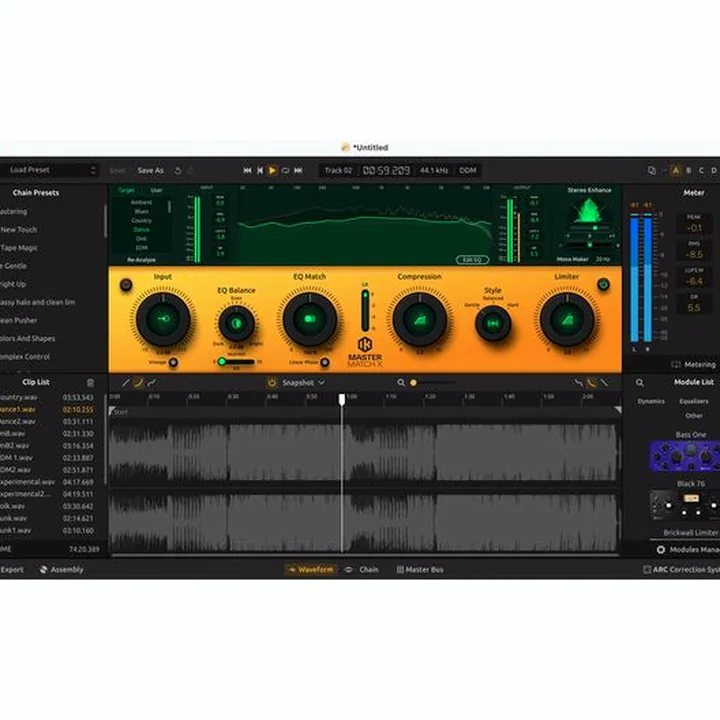Filter modules by Dynamics
Viewport: 720px width, 720px height.
[651, 401]
